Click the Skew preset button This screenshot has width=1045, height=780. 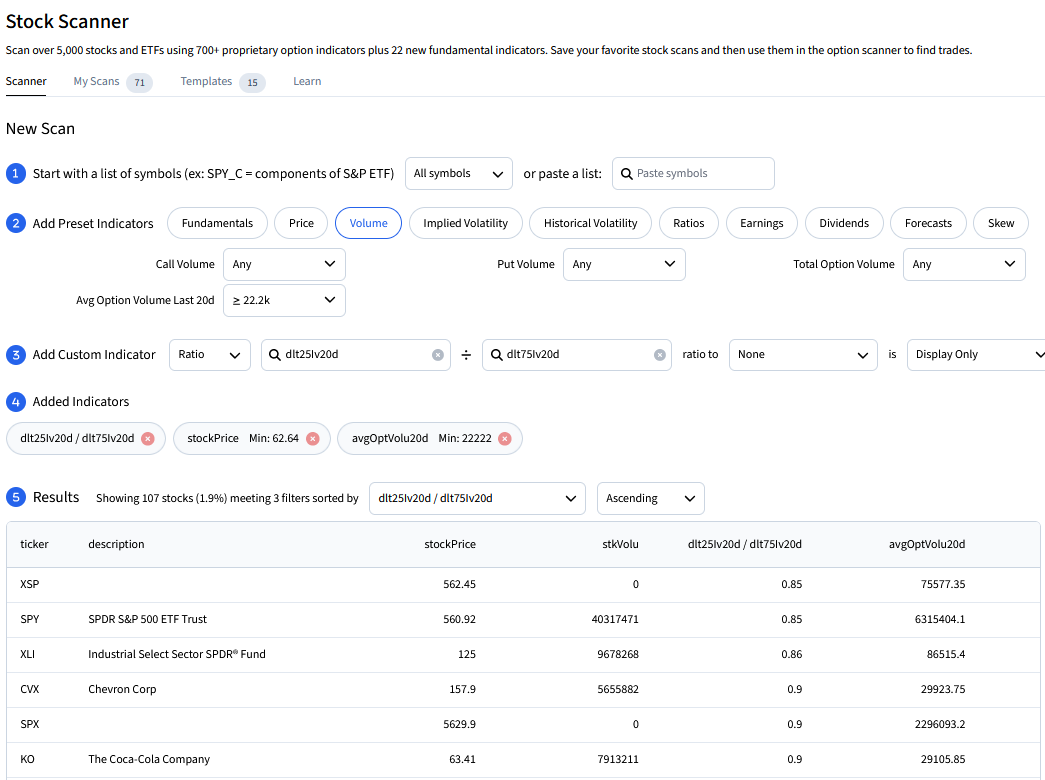coord(1000,223)
